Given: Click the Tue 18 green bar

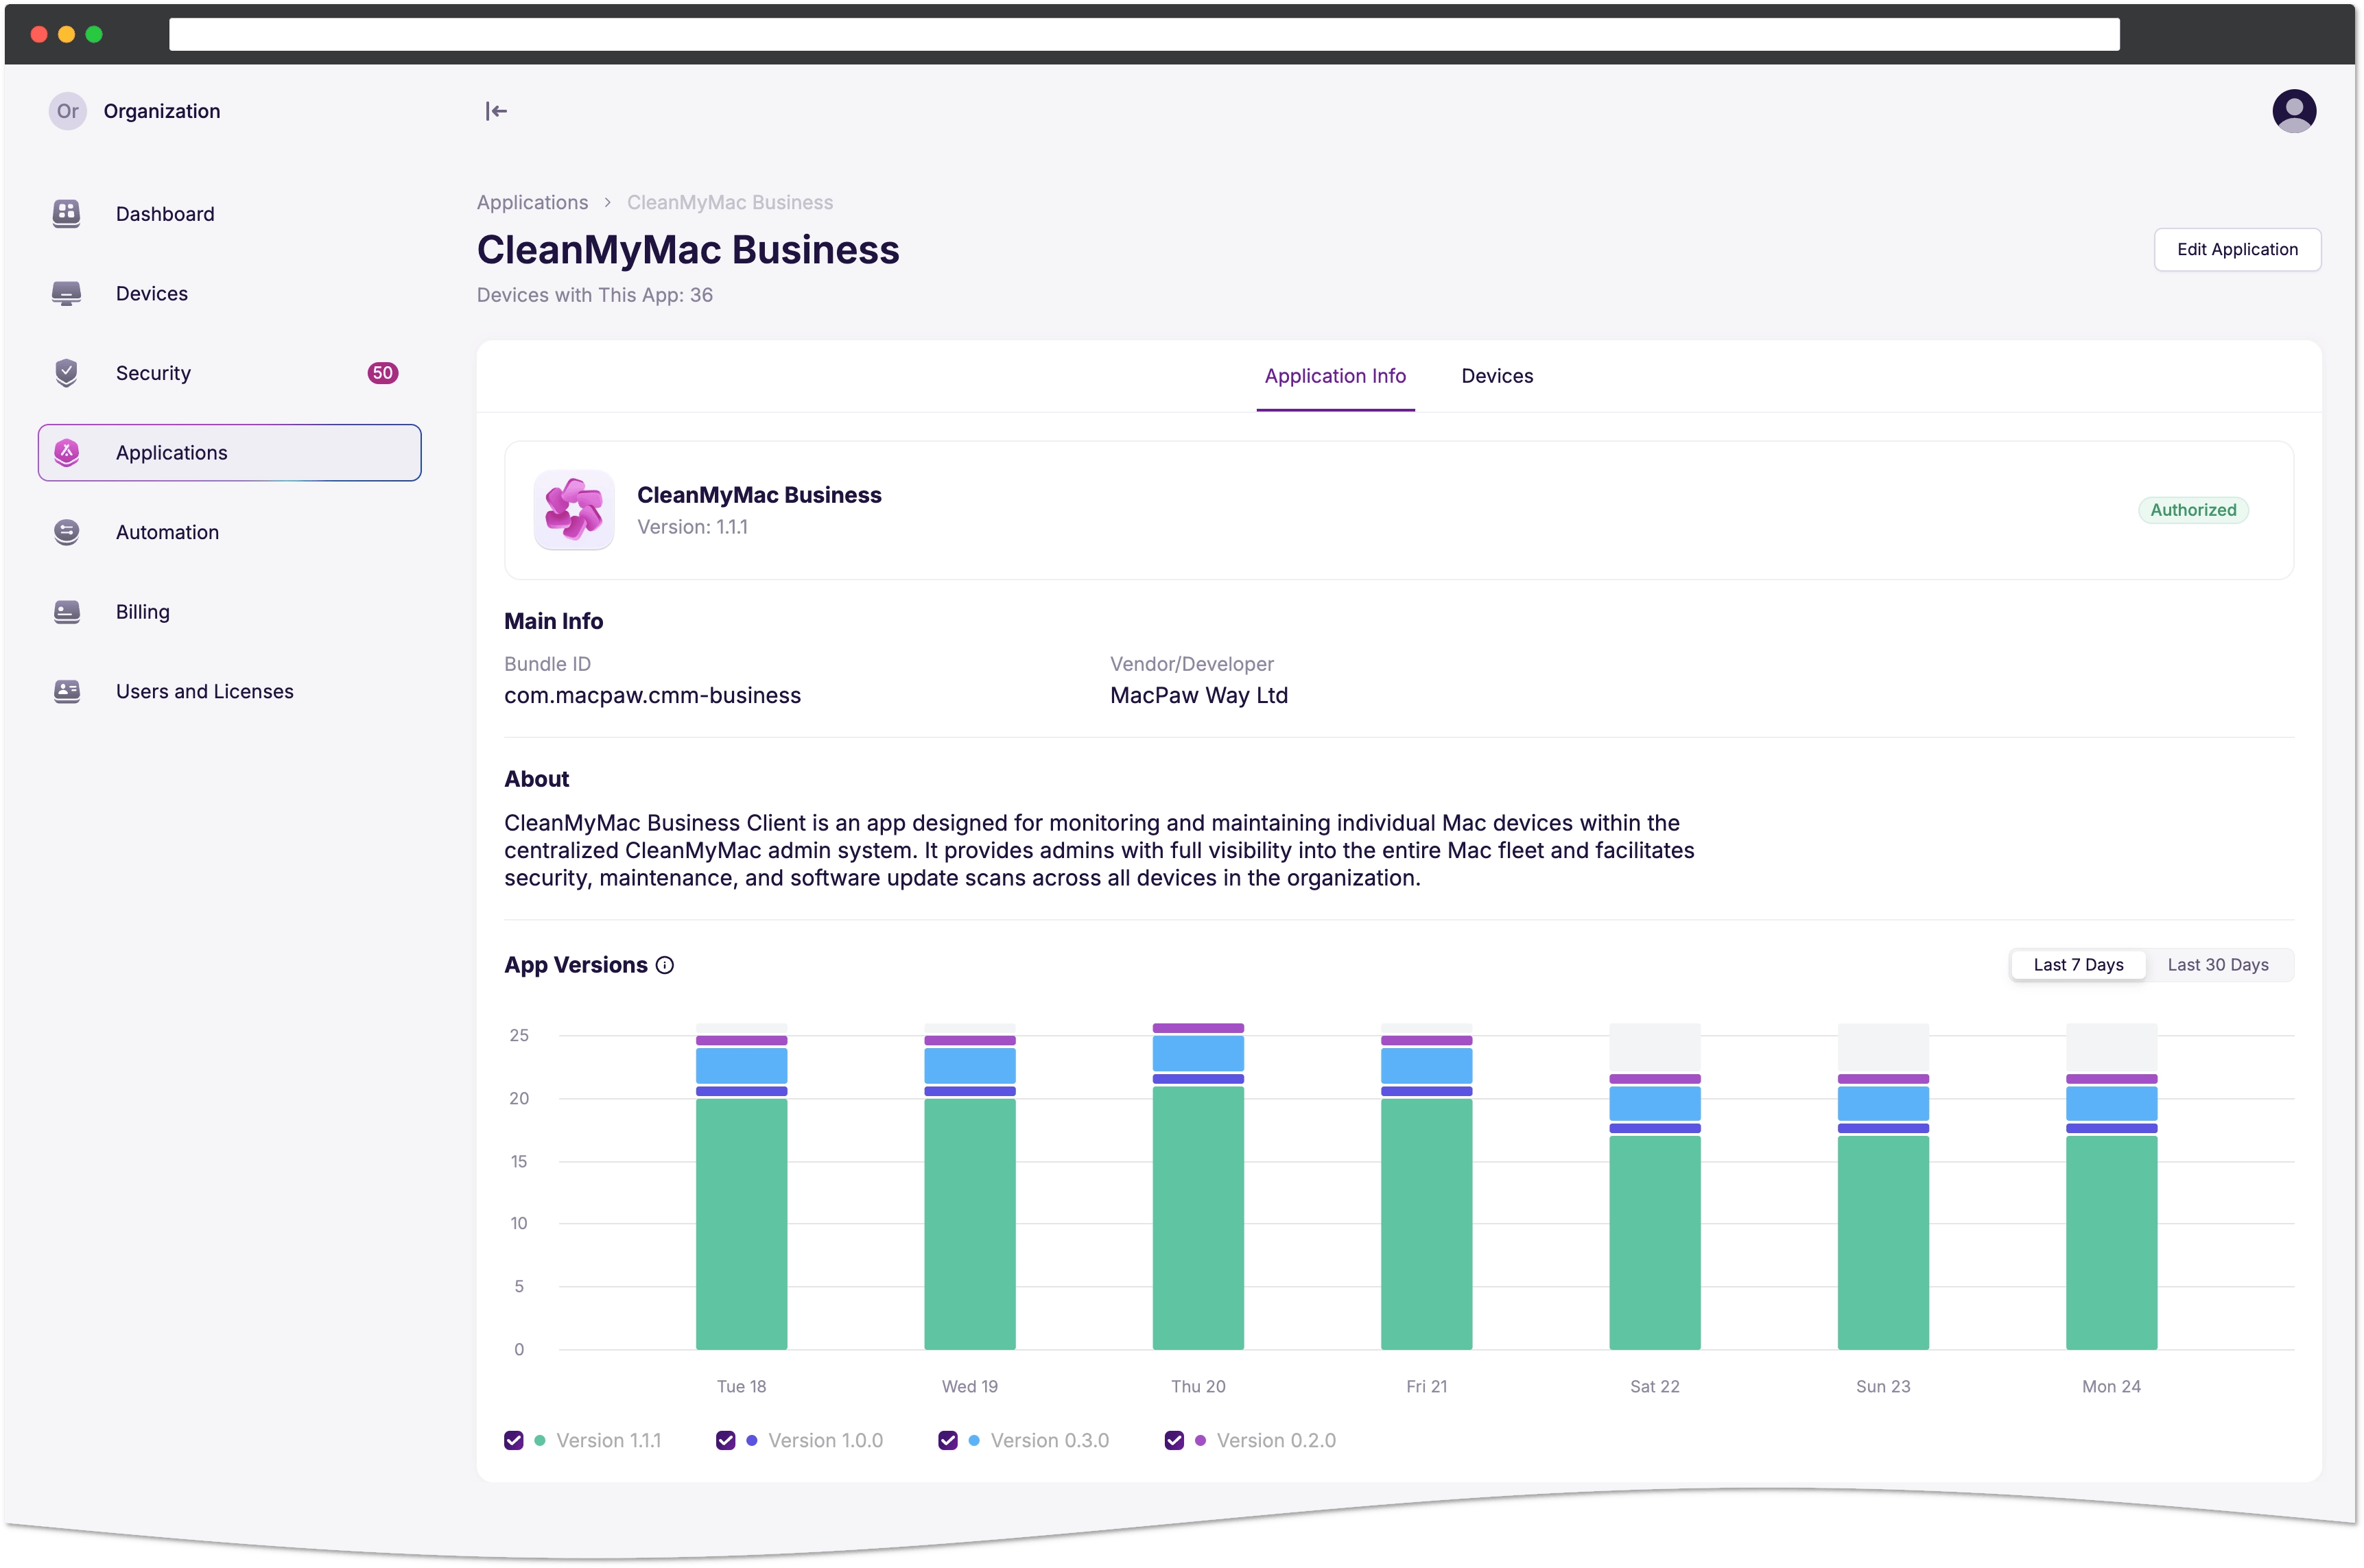Looking at the screenshot, I should [x=741, y=1224].
